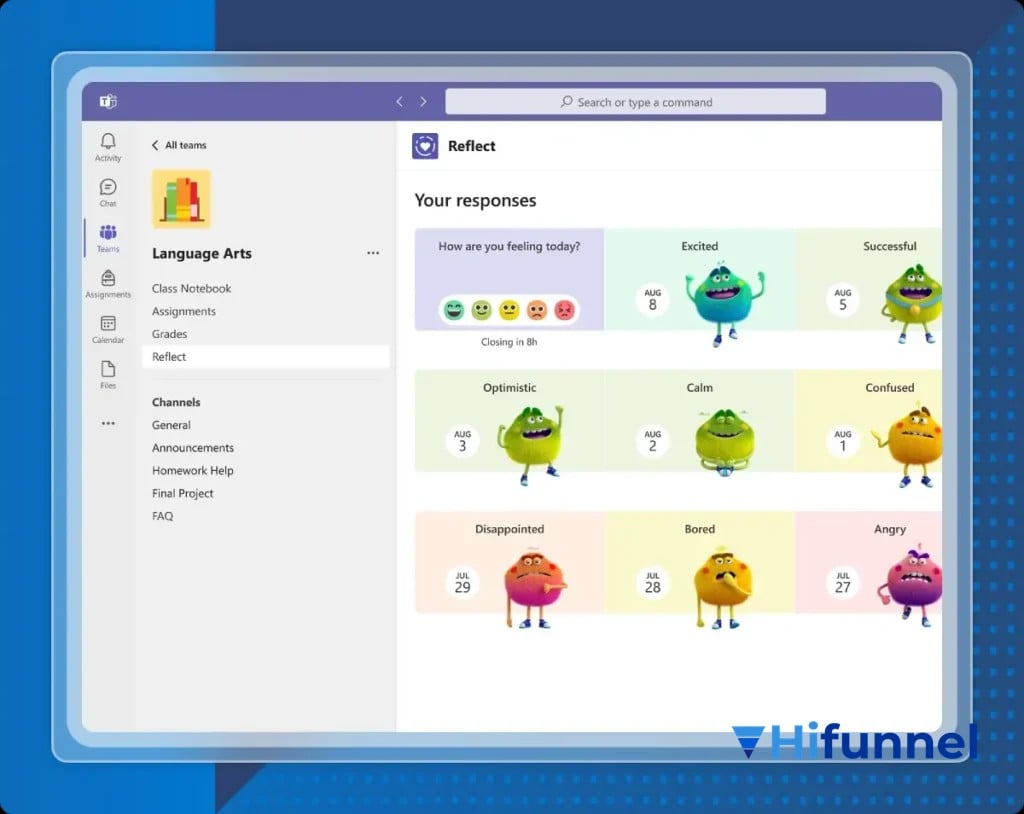Open the Homework Help channel
This screenshot has width=1024, height=814.
tap(193, 470)
